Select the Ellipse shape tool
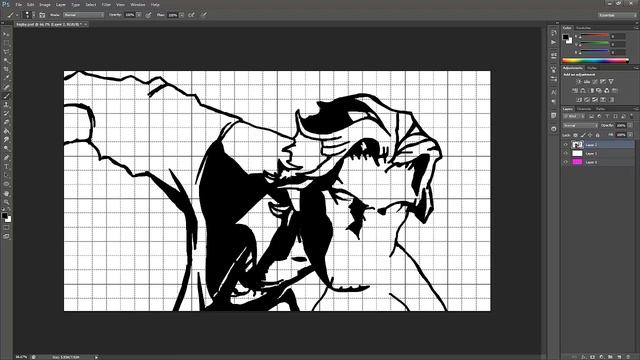The image size is (640, 360). coord(6,184)
